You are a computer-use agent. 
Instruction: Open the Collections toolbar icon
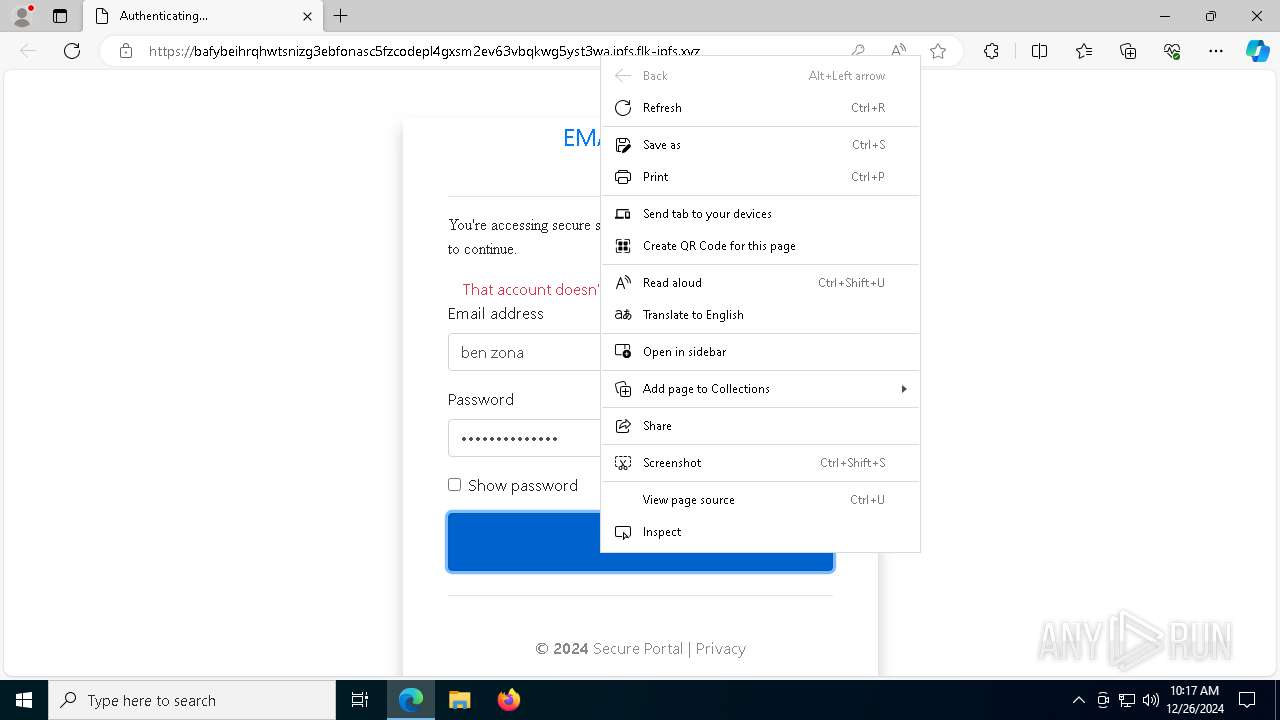[x=1128, y=51]
